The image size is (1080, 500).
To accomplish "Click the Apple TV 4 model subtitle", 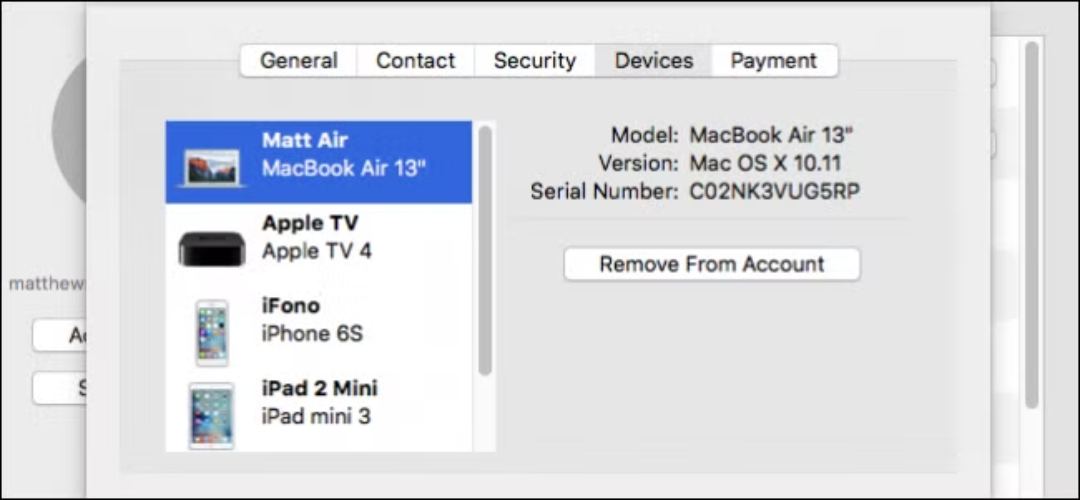I will coord(317,251).
